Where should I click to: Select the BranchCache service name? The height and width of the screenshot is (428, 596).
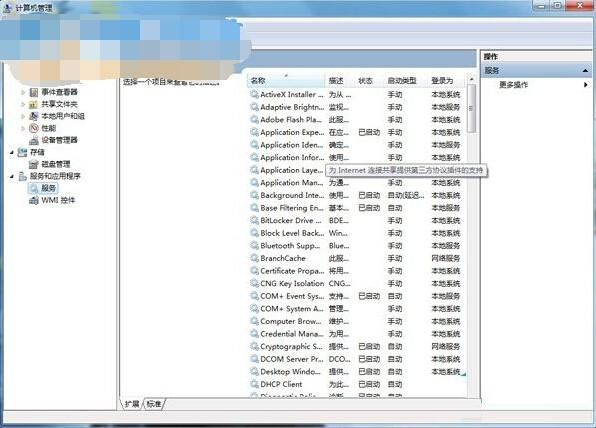[283, 258]
